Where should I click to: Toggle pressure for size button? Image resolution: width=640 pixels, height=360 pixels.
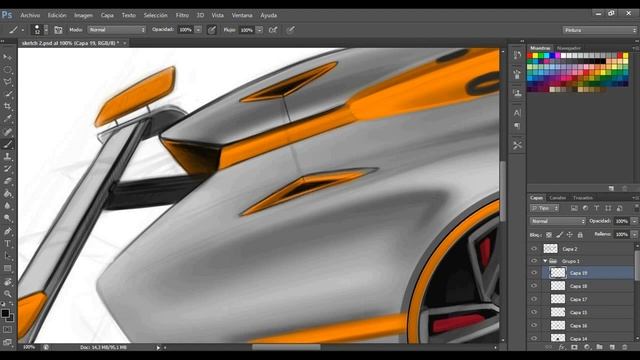pos(290,30)
